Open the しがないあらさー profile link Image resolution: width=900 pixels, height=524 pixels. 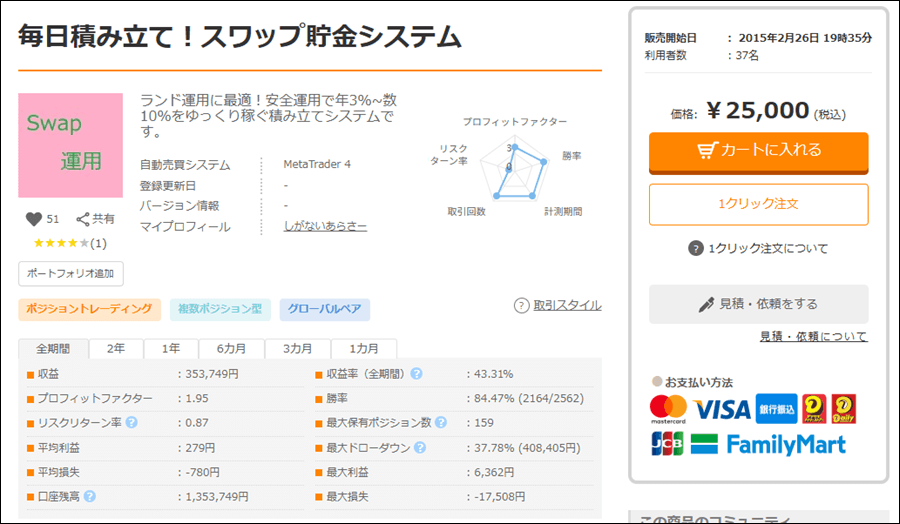[x=325, y=227]
